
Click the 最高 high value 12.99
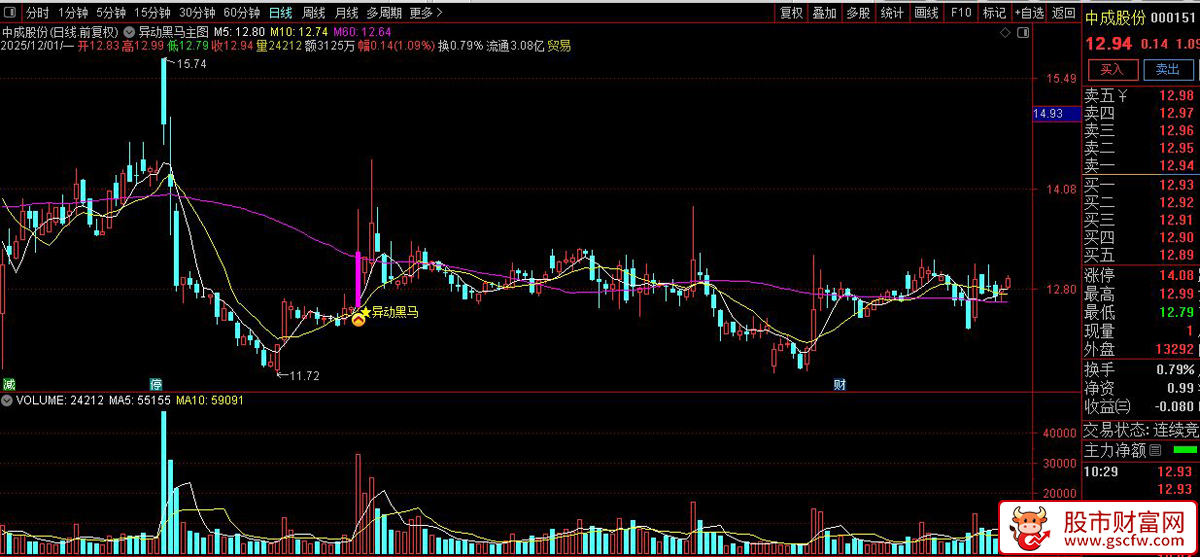[x=1177, y=294]
